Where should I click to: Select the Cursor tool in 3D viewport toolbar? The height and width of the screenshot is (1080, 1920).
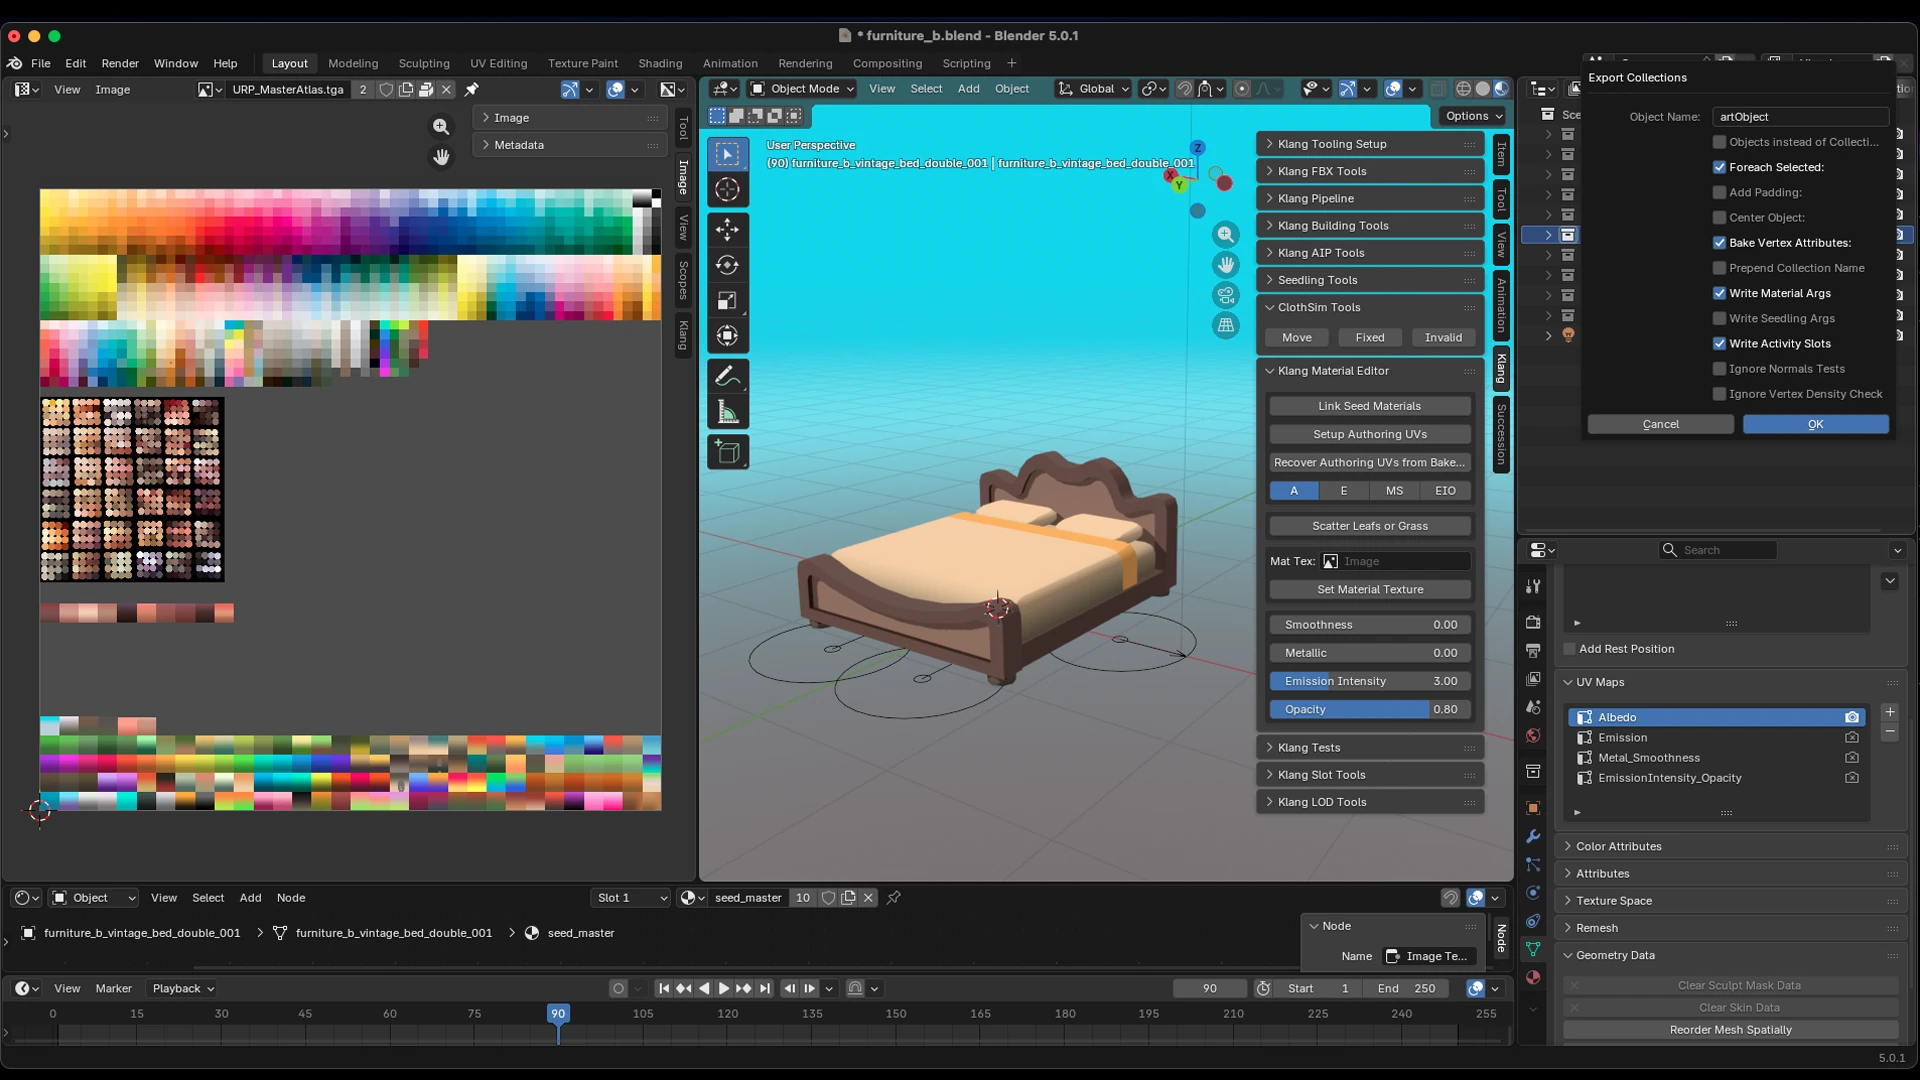727,190
